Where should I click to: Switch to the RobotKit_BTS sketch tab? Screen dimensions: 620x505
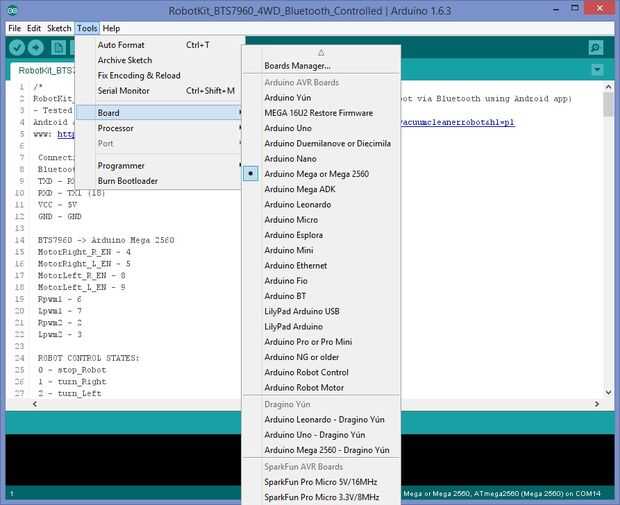[43, 70]
